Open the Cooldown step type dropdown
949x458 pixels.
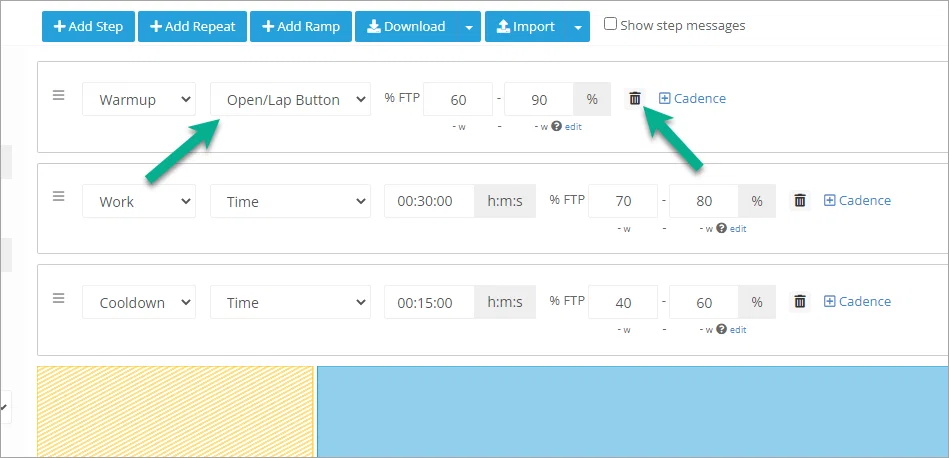pos(139,302)
